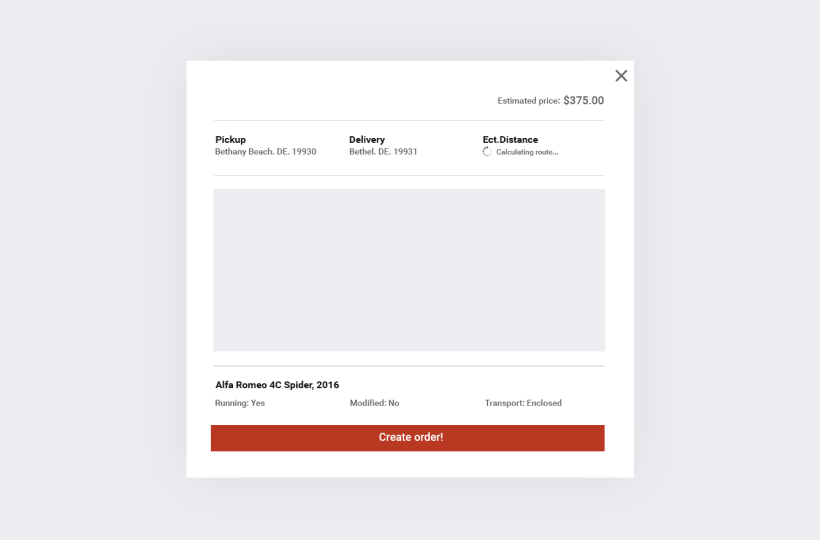Image resolution: width=820 pixels, height=540 pixels.
Task: Click the dimmed backdrop outside the dialog
Action: point(90,270)
